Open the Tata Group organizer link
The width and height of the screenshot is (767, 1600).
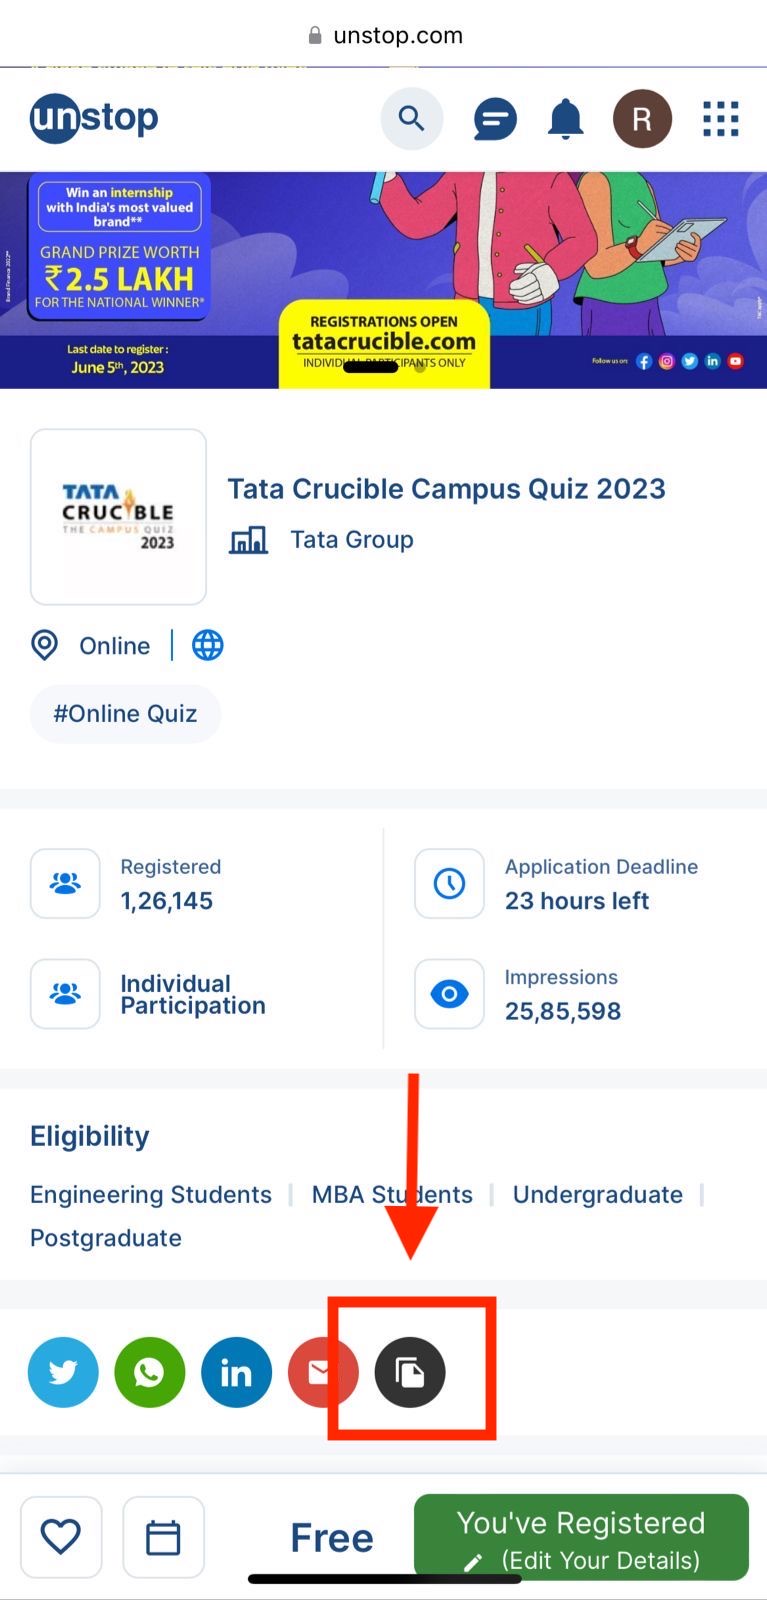(x=351, y=540)
